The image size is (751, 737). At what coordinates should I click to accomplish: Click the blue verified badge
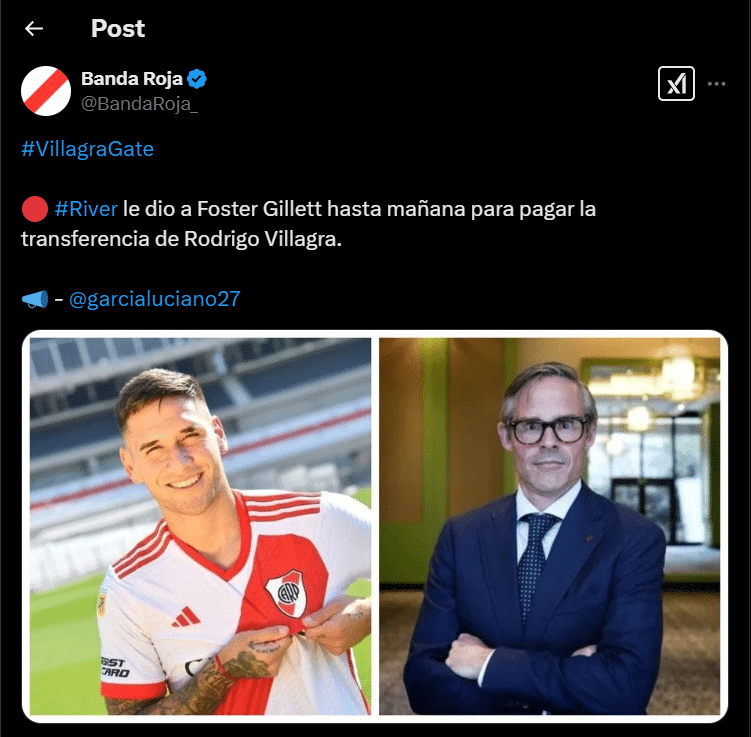tap(197, 79)
